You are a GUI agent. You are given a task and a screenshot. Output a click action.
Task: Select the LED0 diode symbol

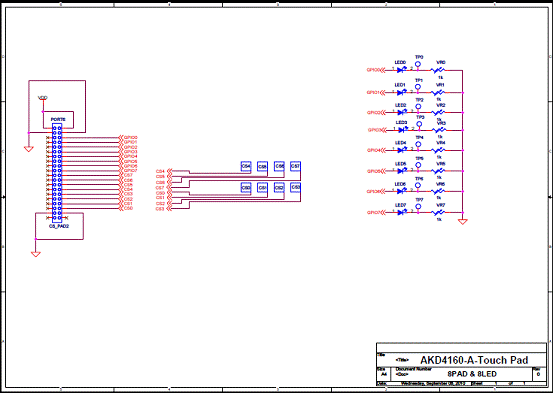[x=401, y=70]
